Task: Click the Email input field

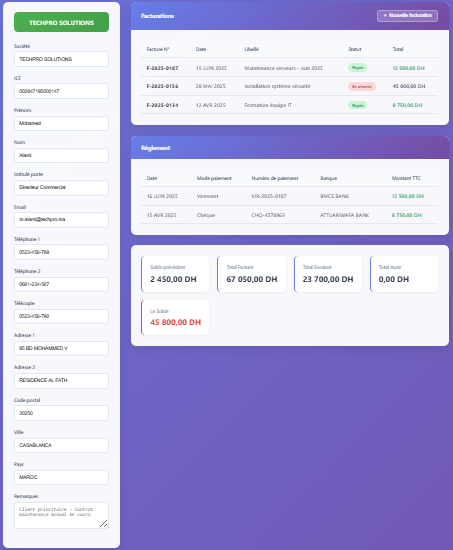Action: 61,220
